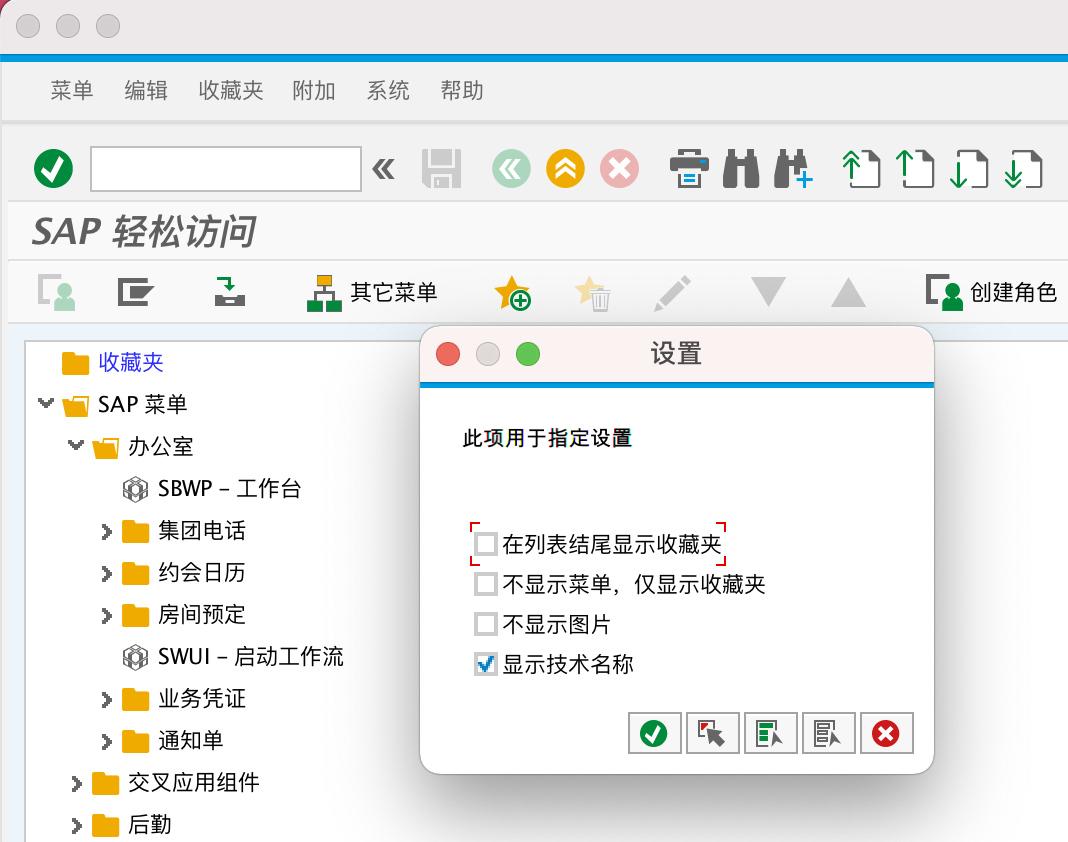Image resolution: width=1068 pixels, height=842 pixels.
Task: Go to Next Page icon
Action: (x=969, y=168)
